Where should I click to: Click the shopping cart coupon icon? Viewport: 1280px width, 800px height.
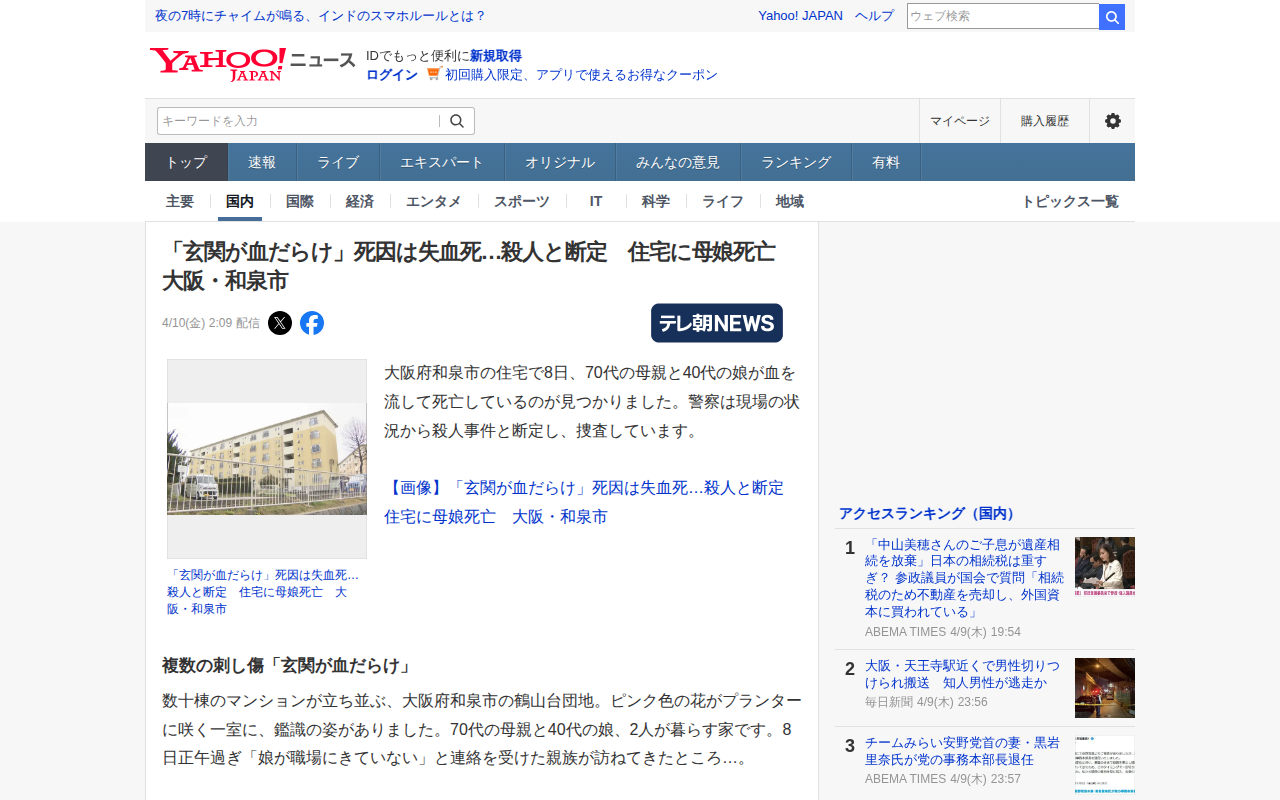coord(433,75)
